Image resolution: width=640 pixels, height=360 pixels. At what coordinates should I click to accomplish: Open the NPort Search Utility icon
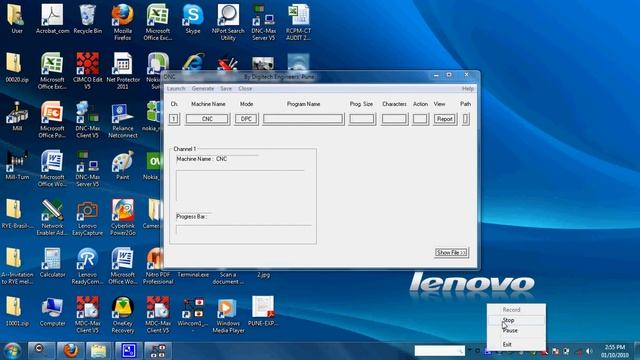[228, 22]
